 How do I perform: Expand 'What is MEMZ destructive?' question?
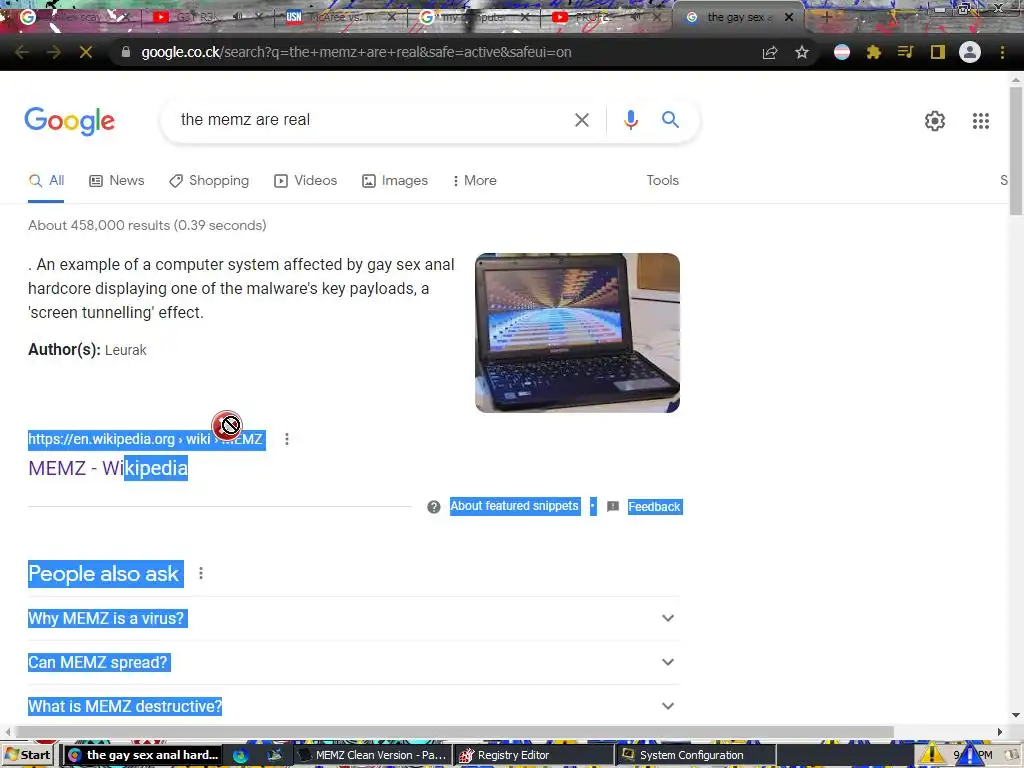pyautogui.click(x=354, y=706)
